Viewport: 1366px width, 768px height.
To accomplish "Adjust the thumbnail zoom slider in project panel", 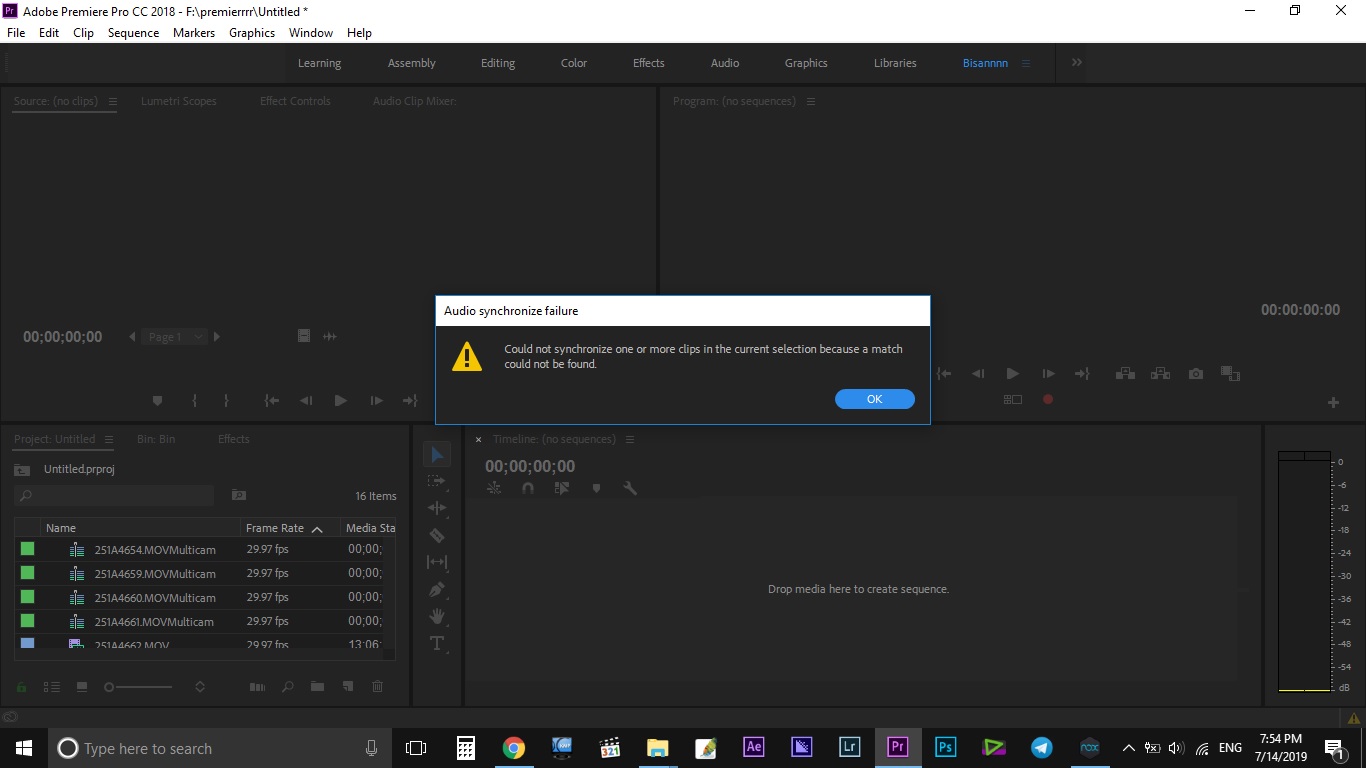I will [x=140, y=687].
